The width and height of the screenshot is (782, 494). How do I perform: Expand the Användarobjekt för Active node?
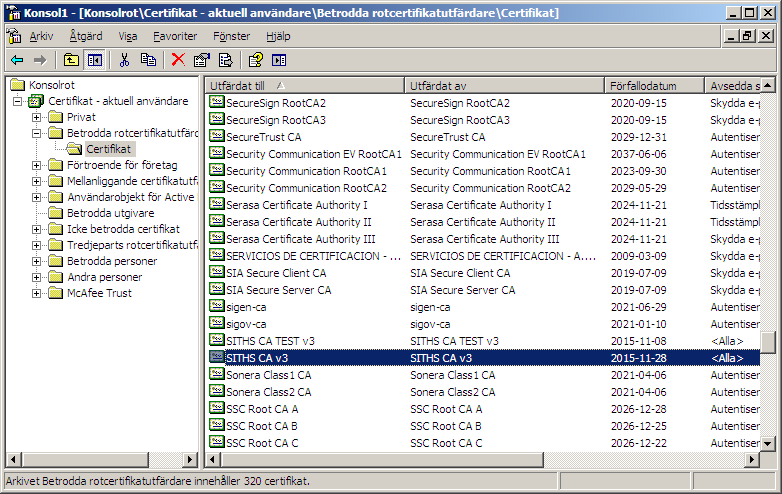point(36,197)
